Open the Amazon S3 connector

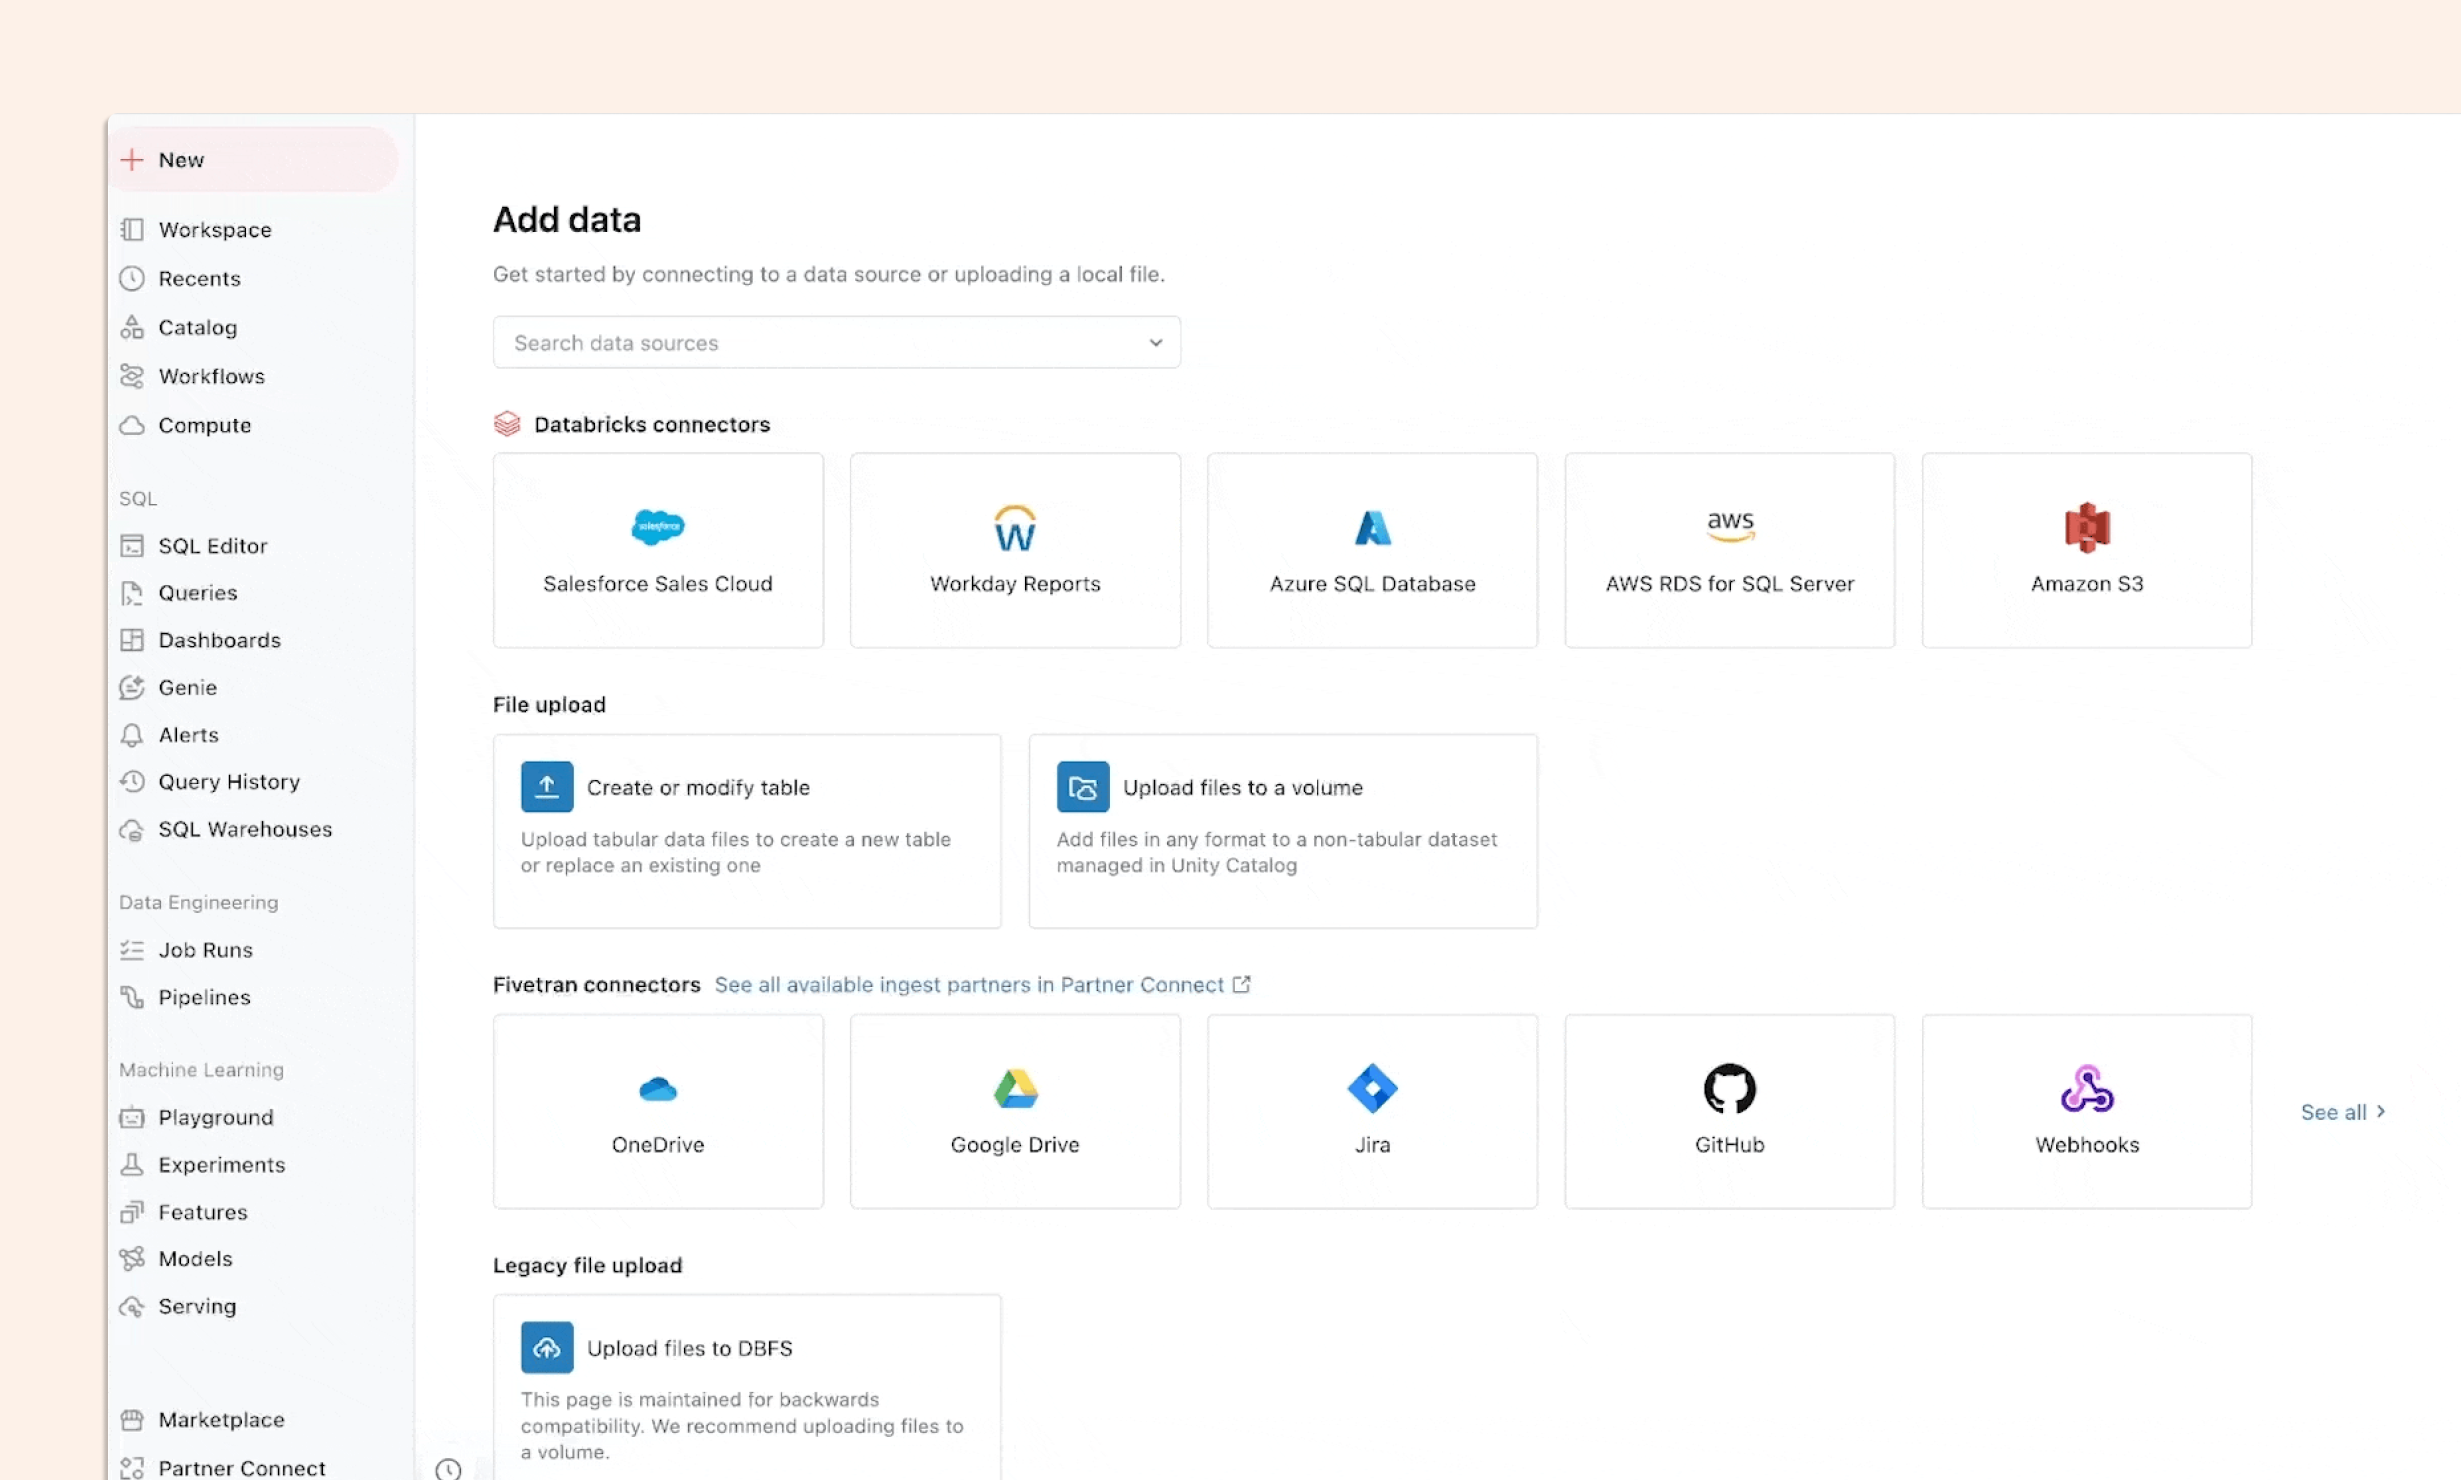[2085, 550]
